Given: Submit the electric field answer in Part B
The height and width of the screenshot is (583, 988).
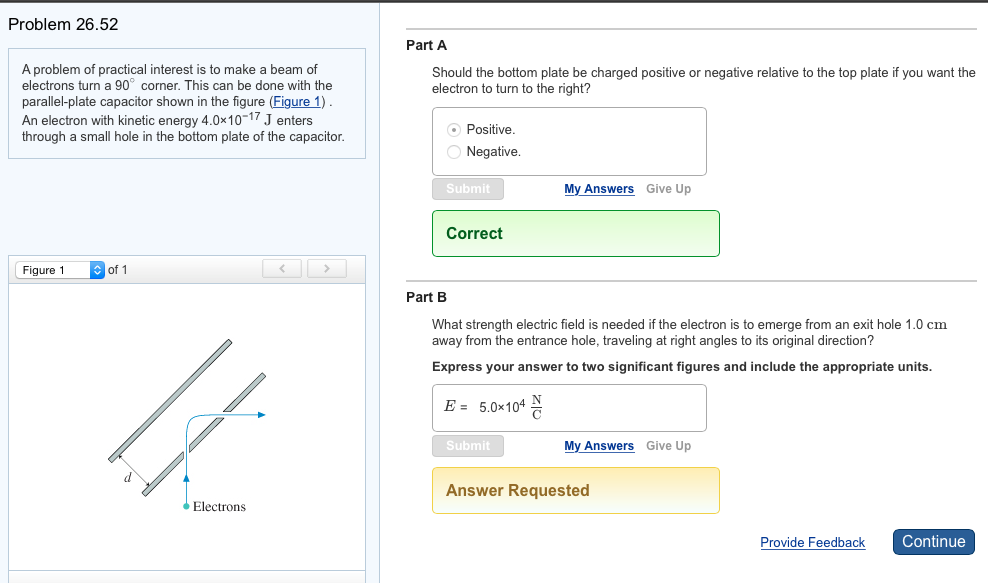Looking at the screenshot, I should tap(467, 445).
